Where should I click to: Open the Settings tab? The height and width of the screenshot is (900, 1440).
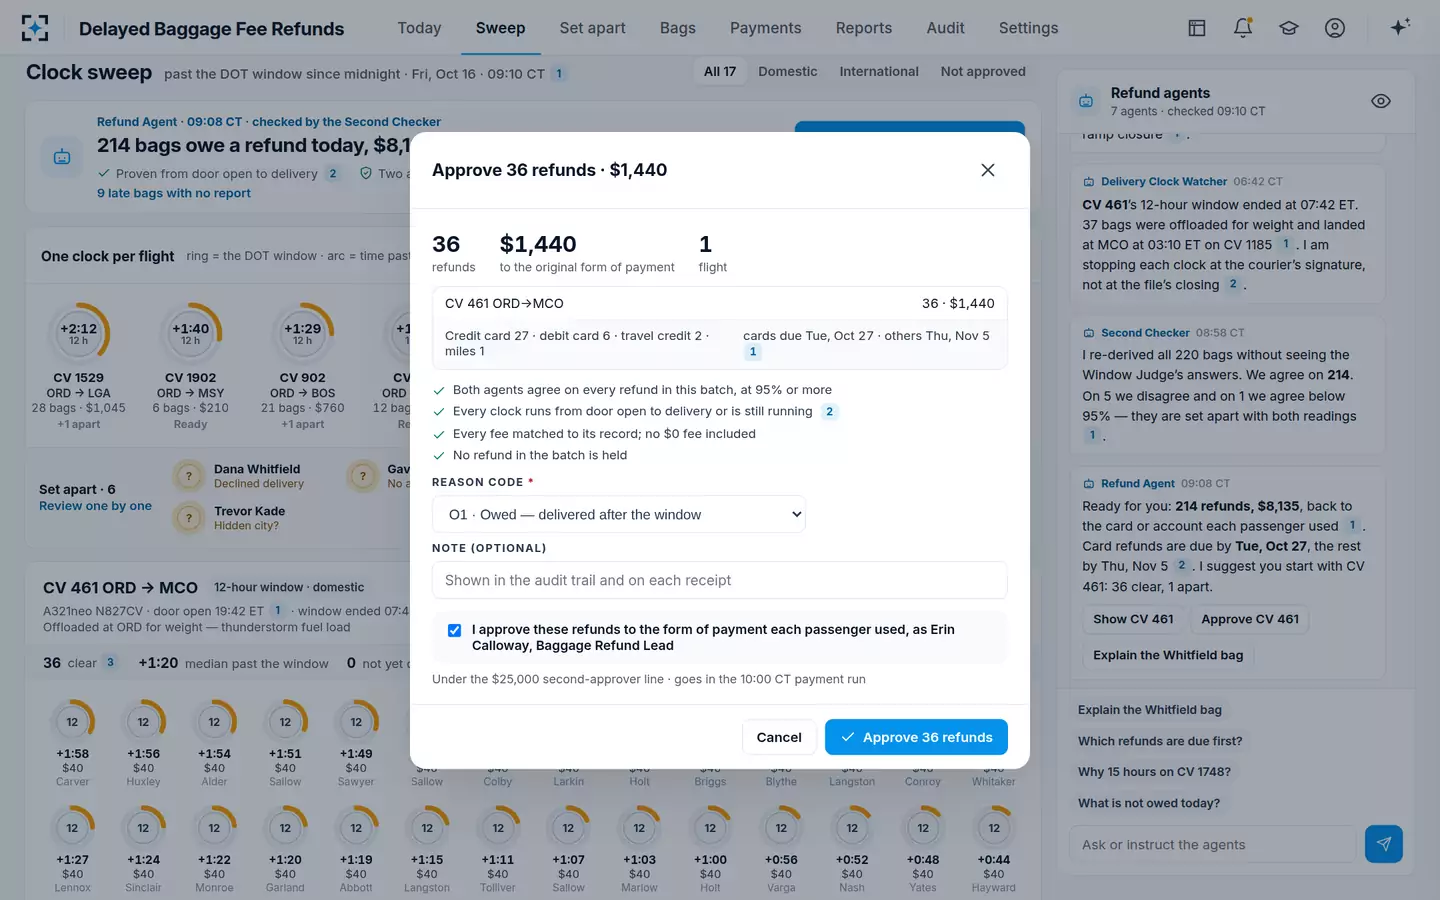(x=1028, y=28)
